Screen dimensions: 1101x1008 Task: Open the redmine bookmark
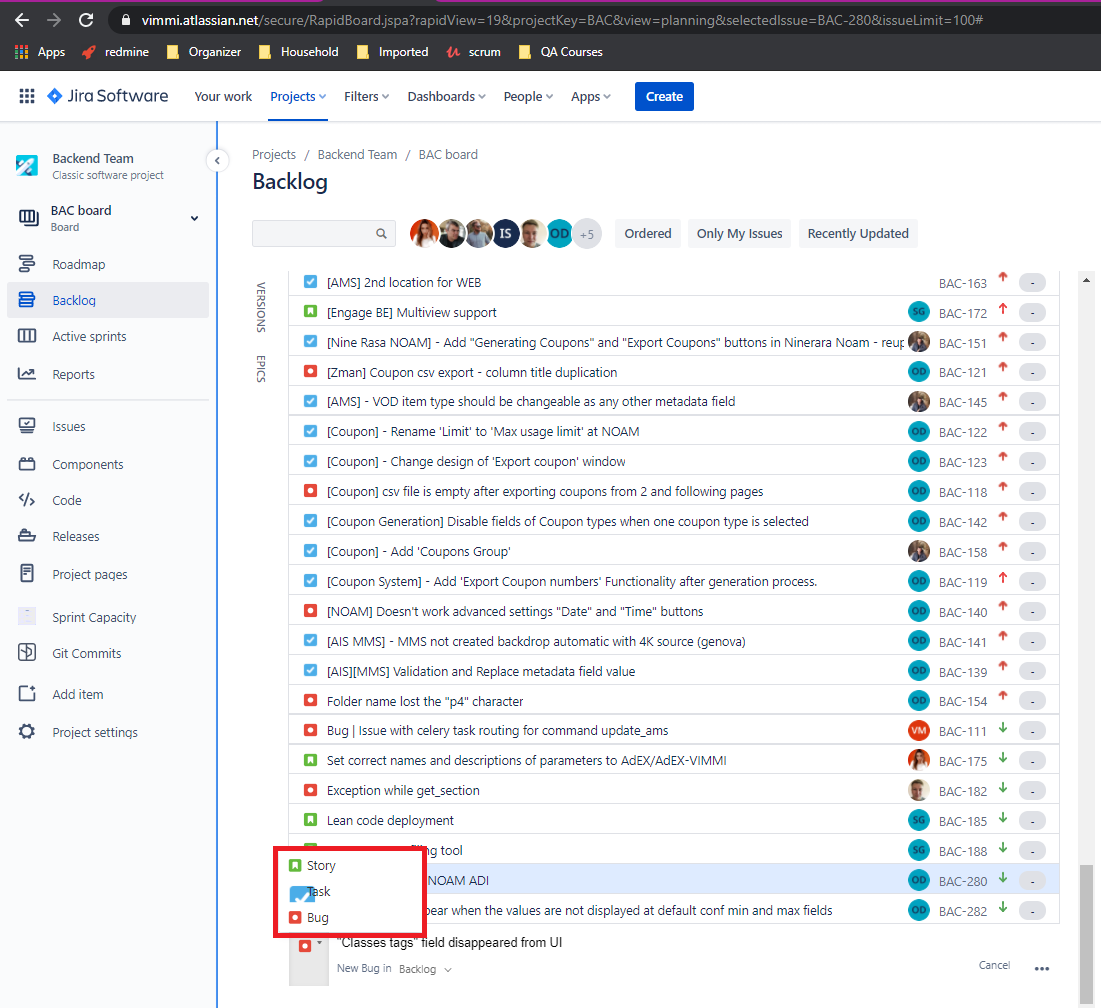coord(116,52)
